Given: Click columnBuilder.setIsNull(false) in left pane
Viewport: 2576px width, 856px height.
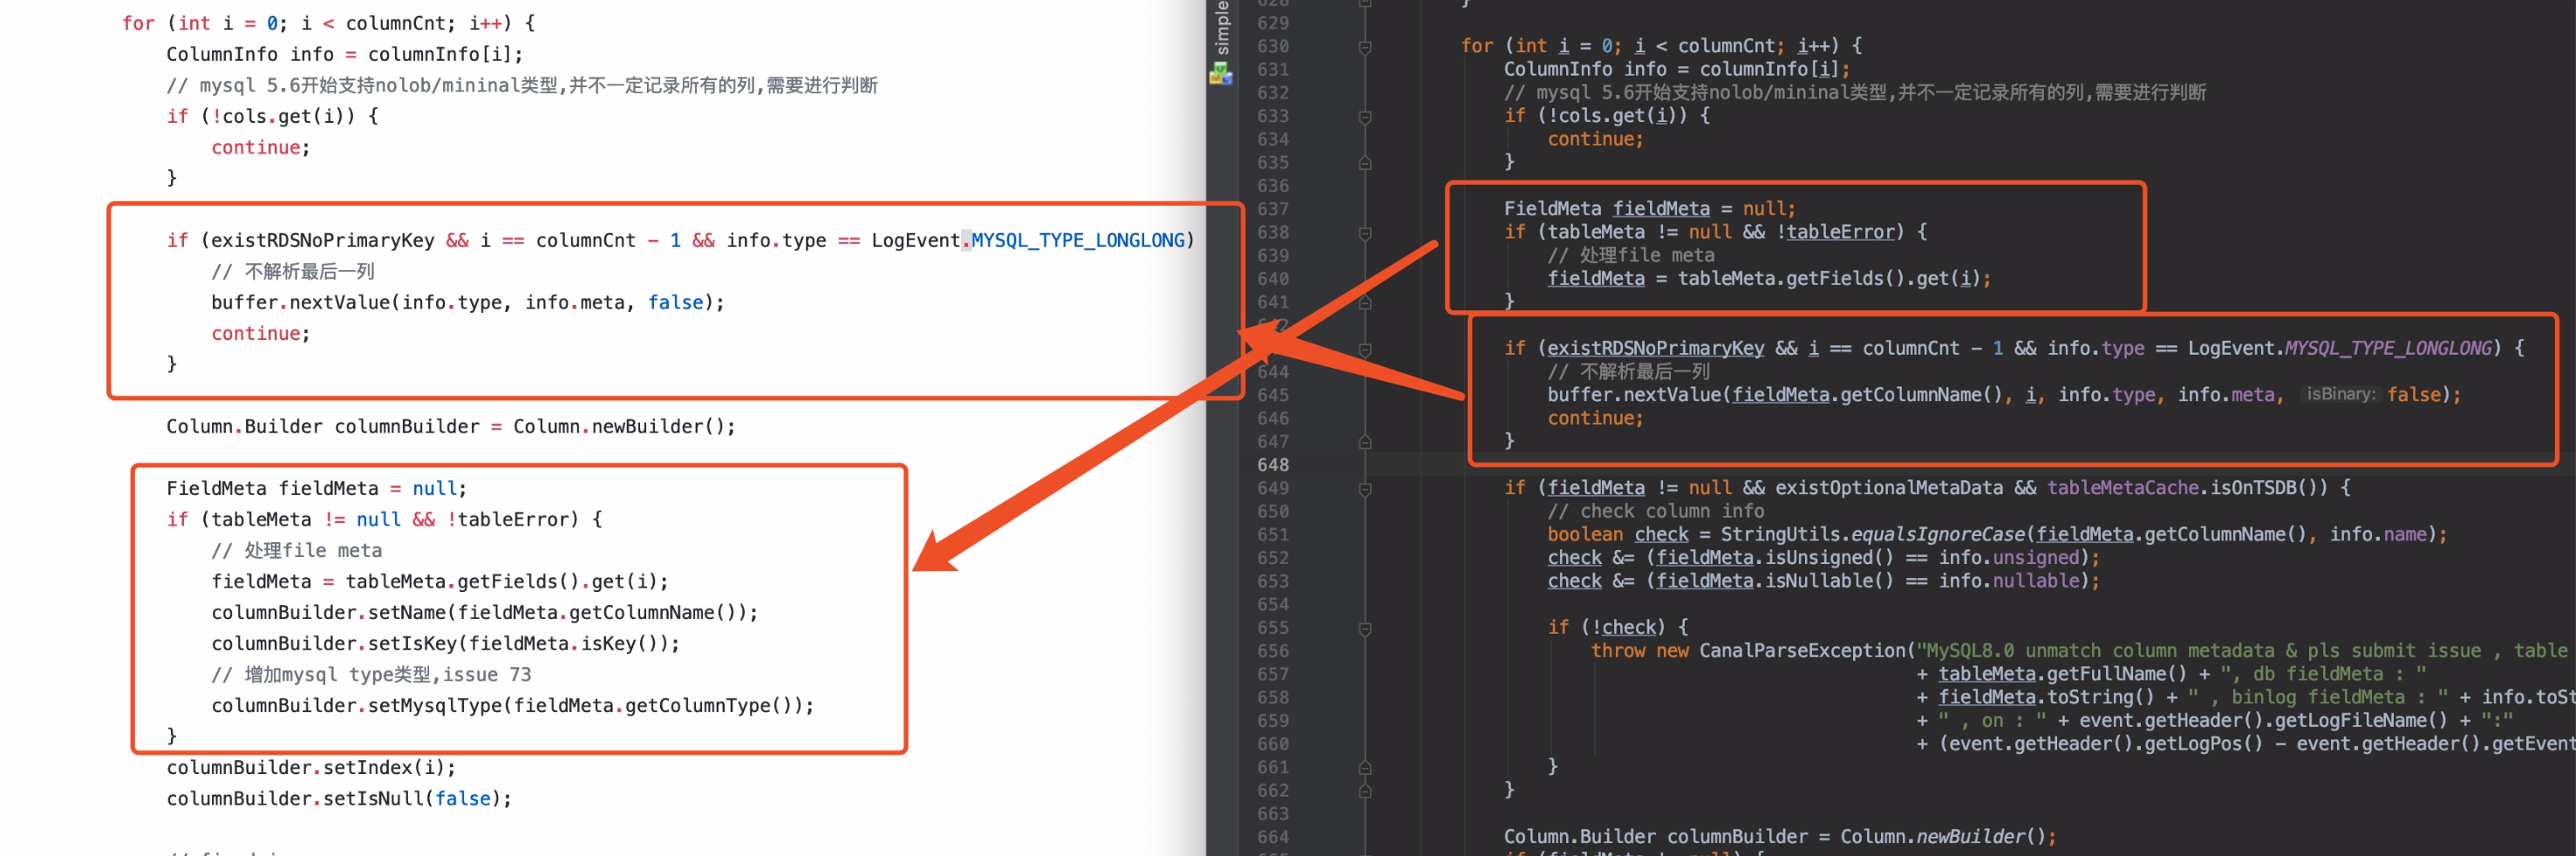Looking at the screenshot, I should tap(339, 799).
